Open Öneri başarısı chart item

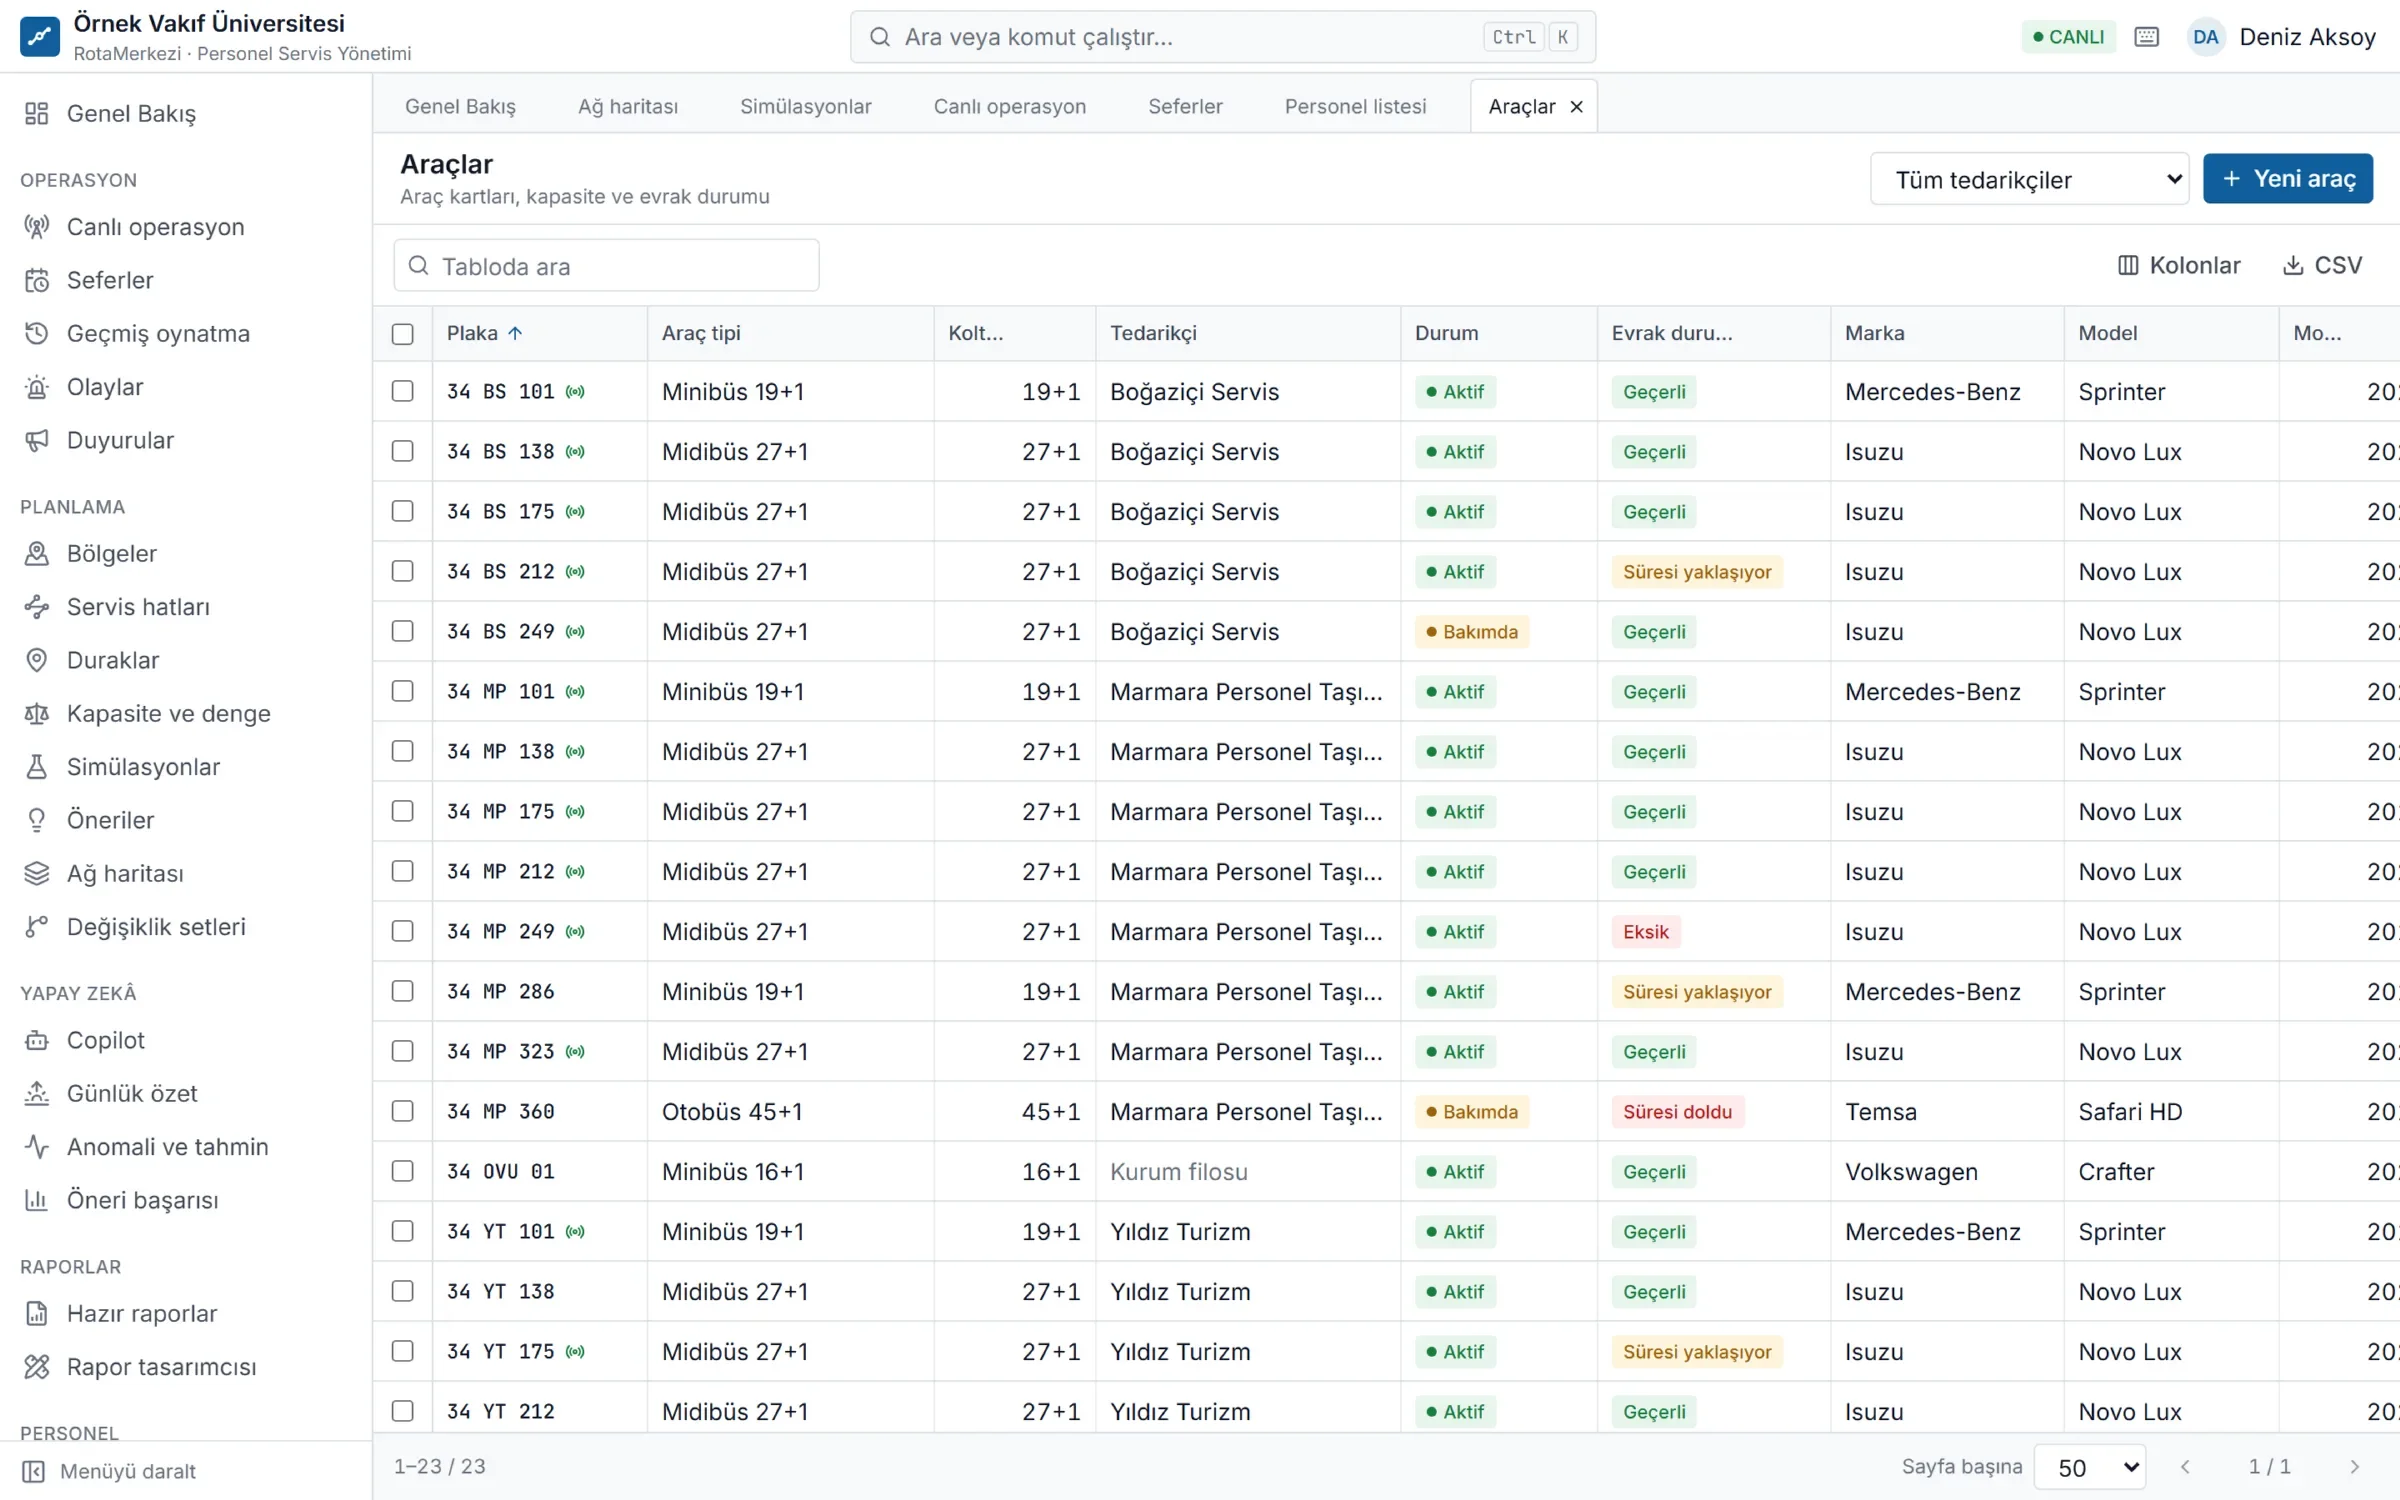[x=186, y=1200]
